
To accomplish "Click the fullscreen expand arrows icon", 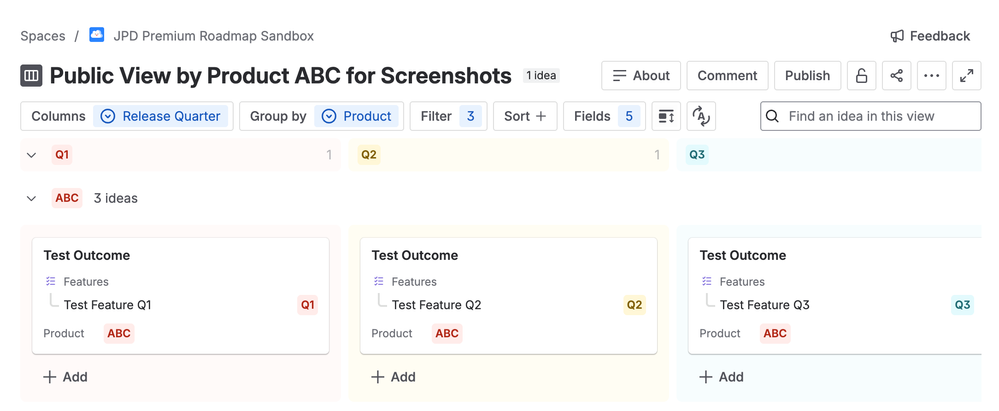I will pos(966,76).
